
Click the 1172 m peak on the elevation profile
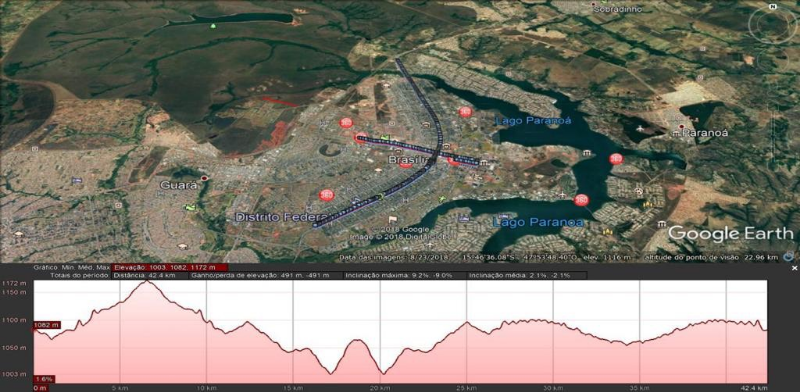(146, 281)
